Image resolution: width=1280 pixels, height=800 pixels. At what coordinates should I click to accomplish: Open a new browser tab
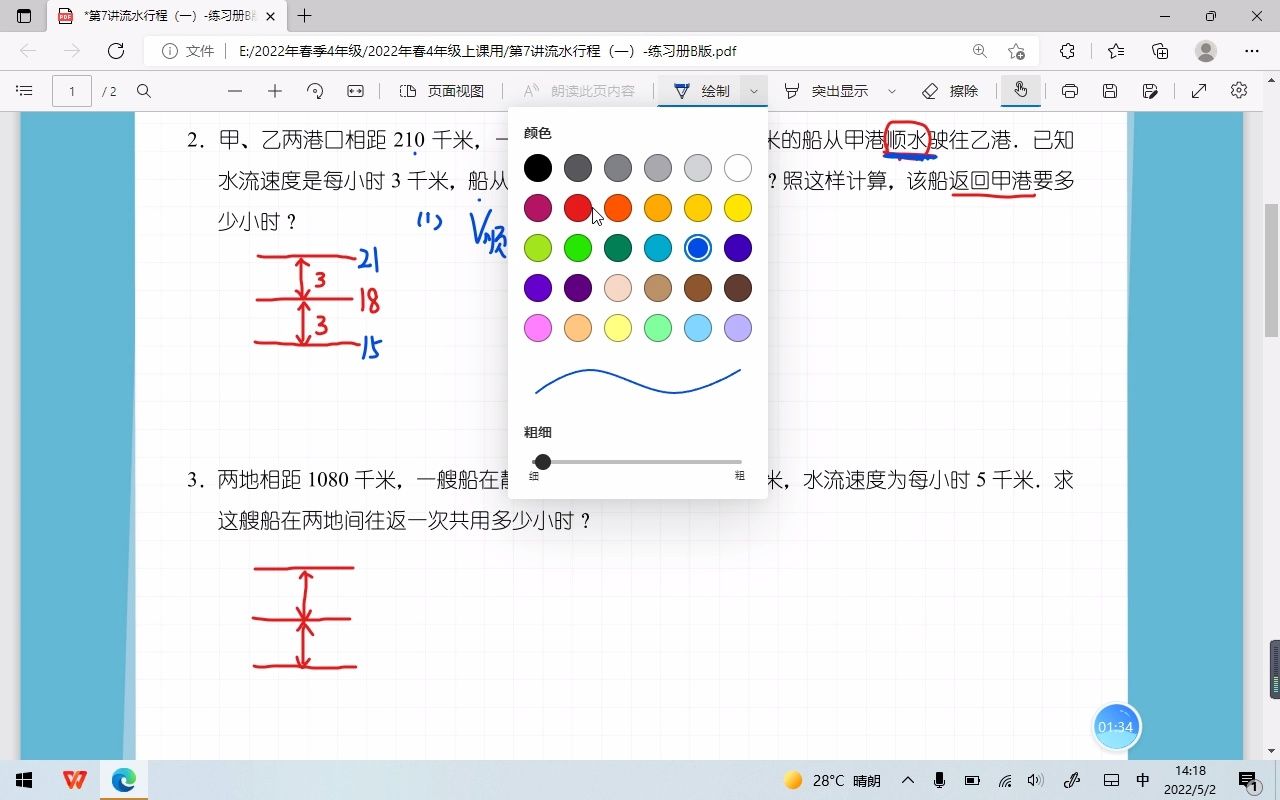click(x=305, y=16)
